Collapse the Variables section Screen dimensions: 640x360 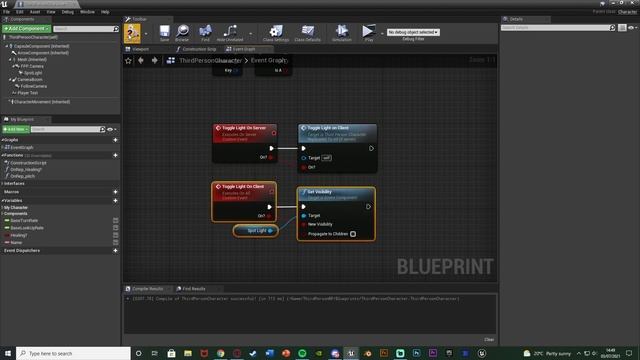click(x=2, y=200)
